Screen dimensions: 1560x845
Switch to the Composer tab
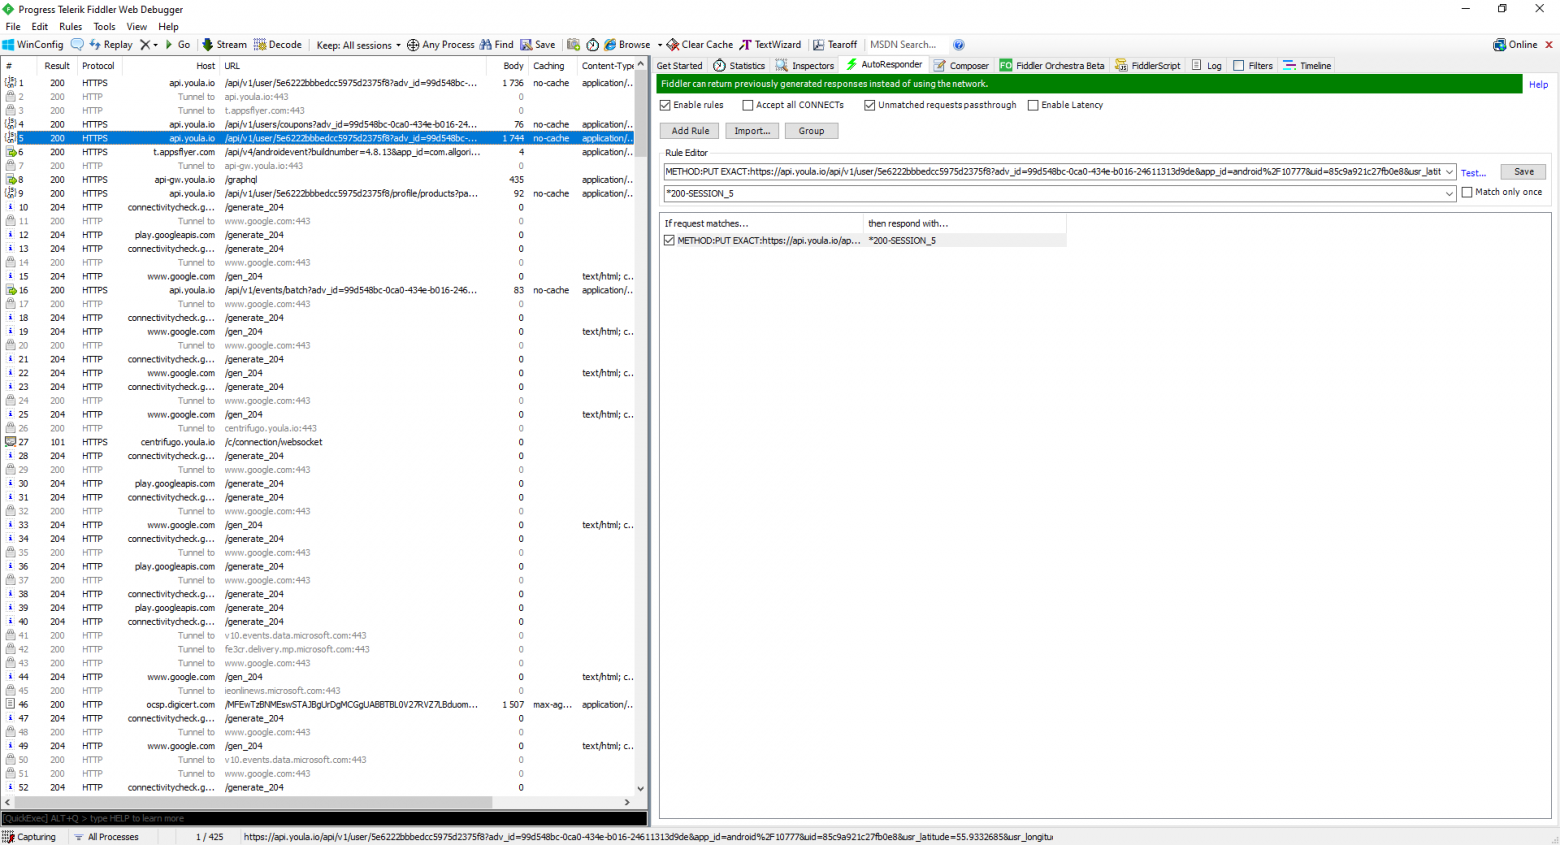[961, 66]
